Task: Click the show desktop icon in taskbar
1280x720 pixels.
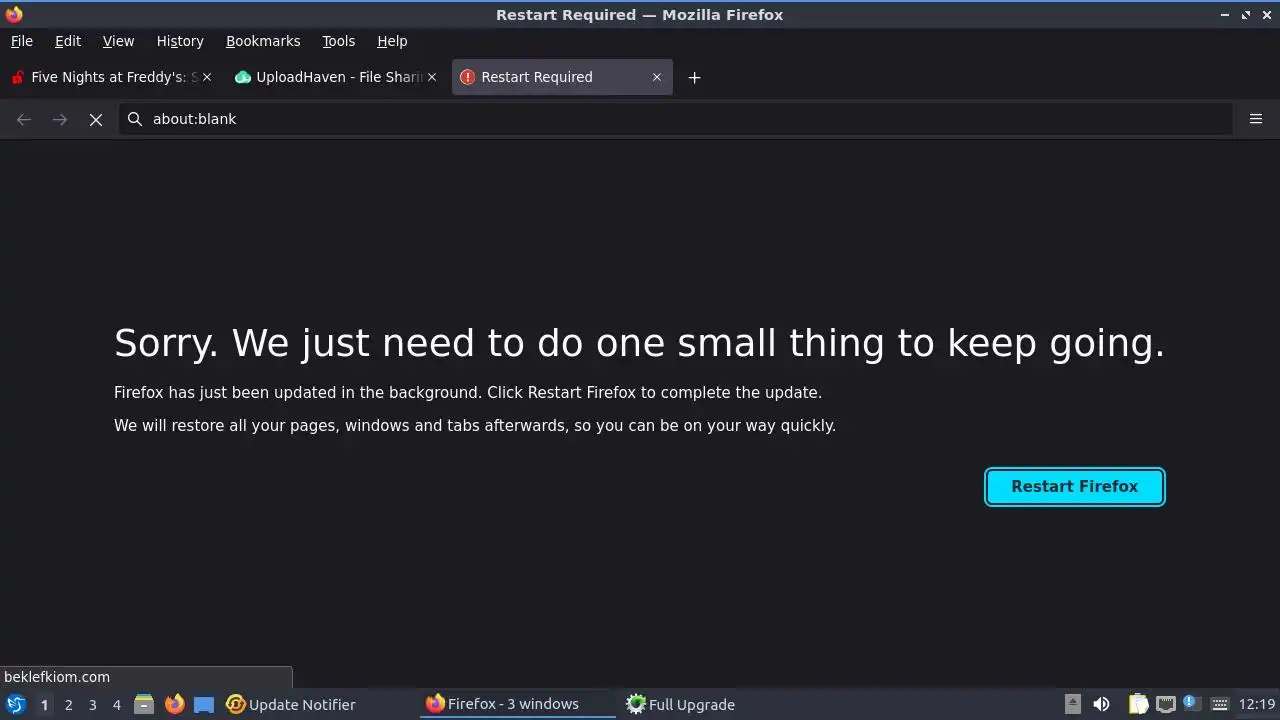Action: click(x=204, y=704)
